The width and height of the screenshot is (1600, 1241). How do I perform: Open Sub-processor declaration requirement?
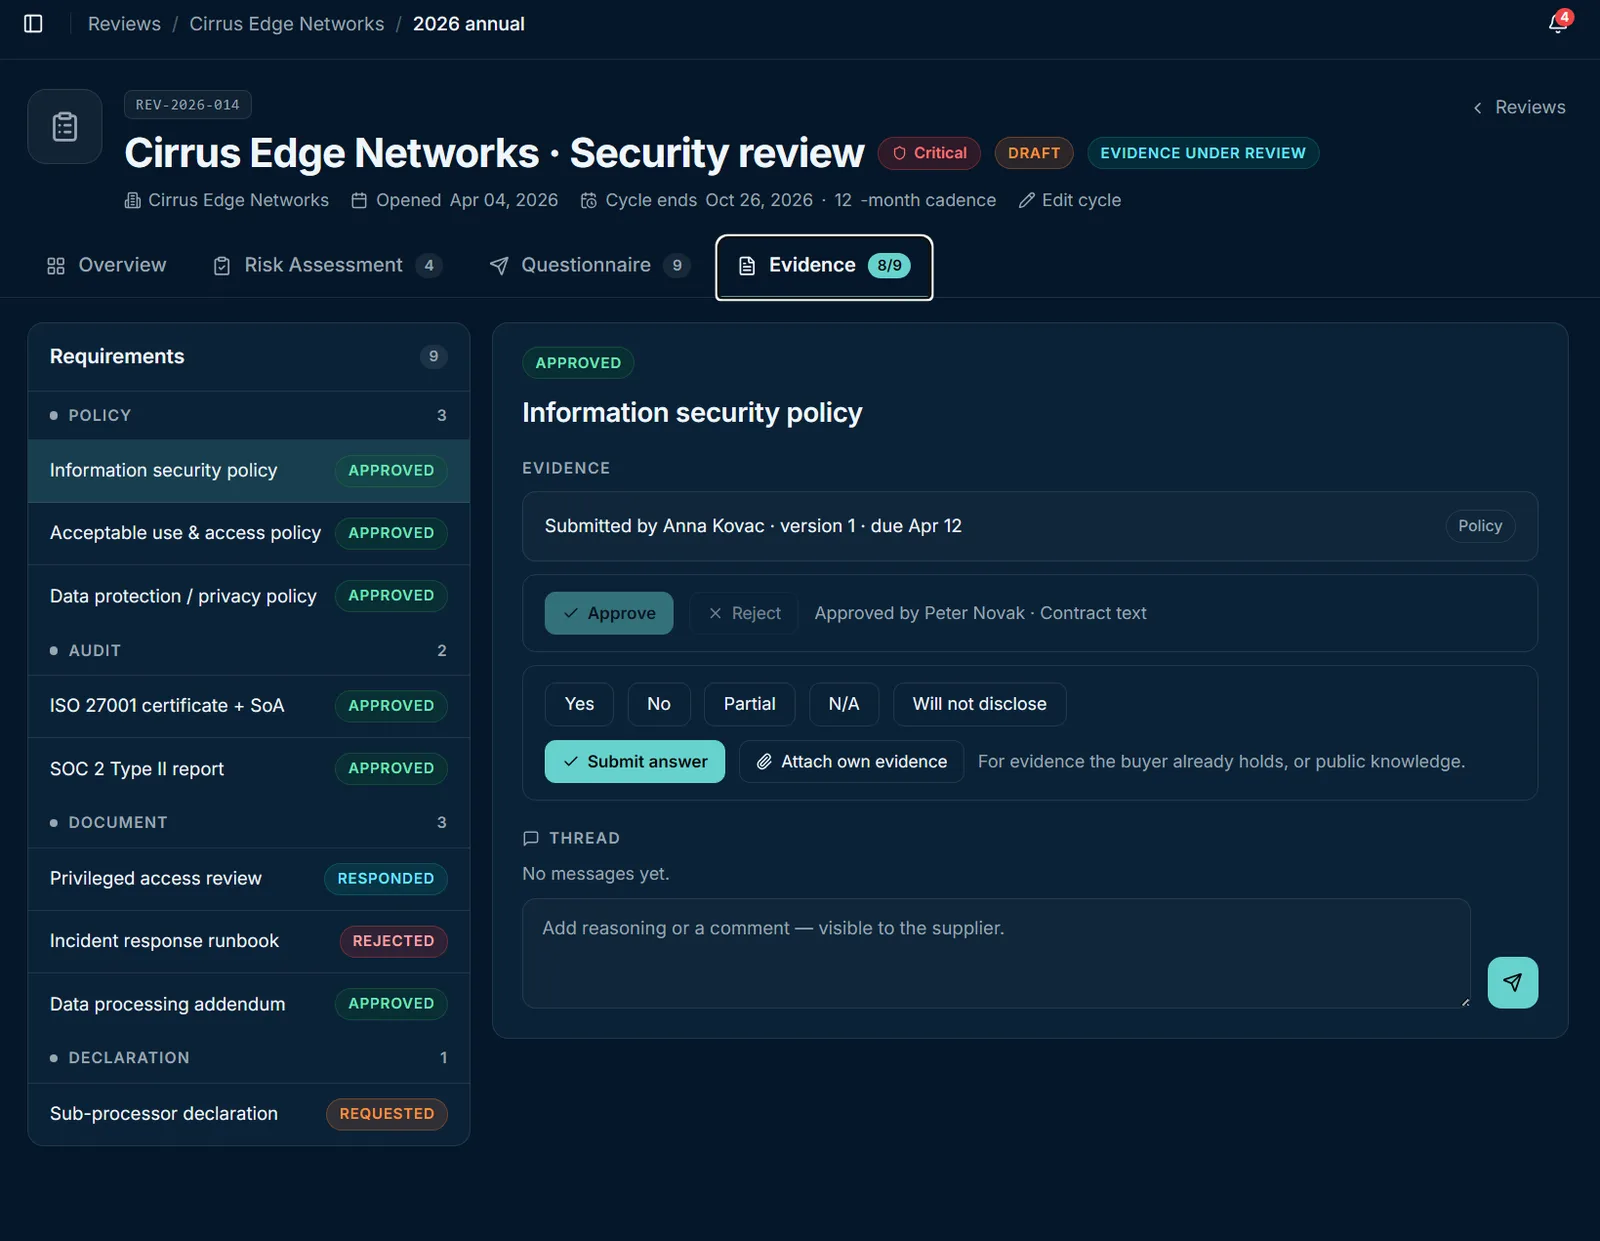click(249, 1114)
